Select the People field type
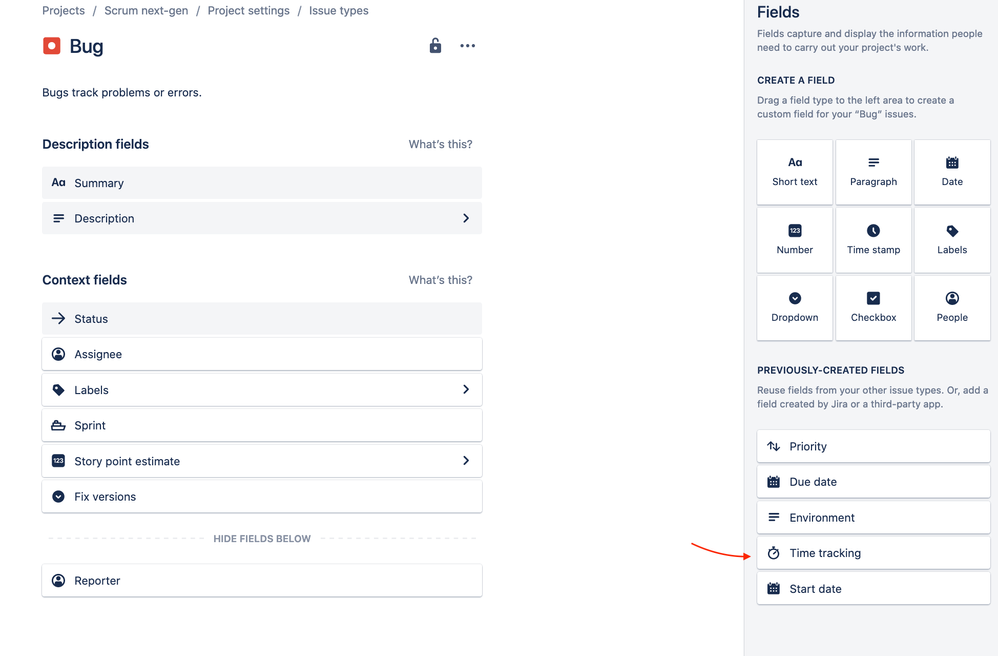This screenshot has width=998, height=656. coord(952,308)
